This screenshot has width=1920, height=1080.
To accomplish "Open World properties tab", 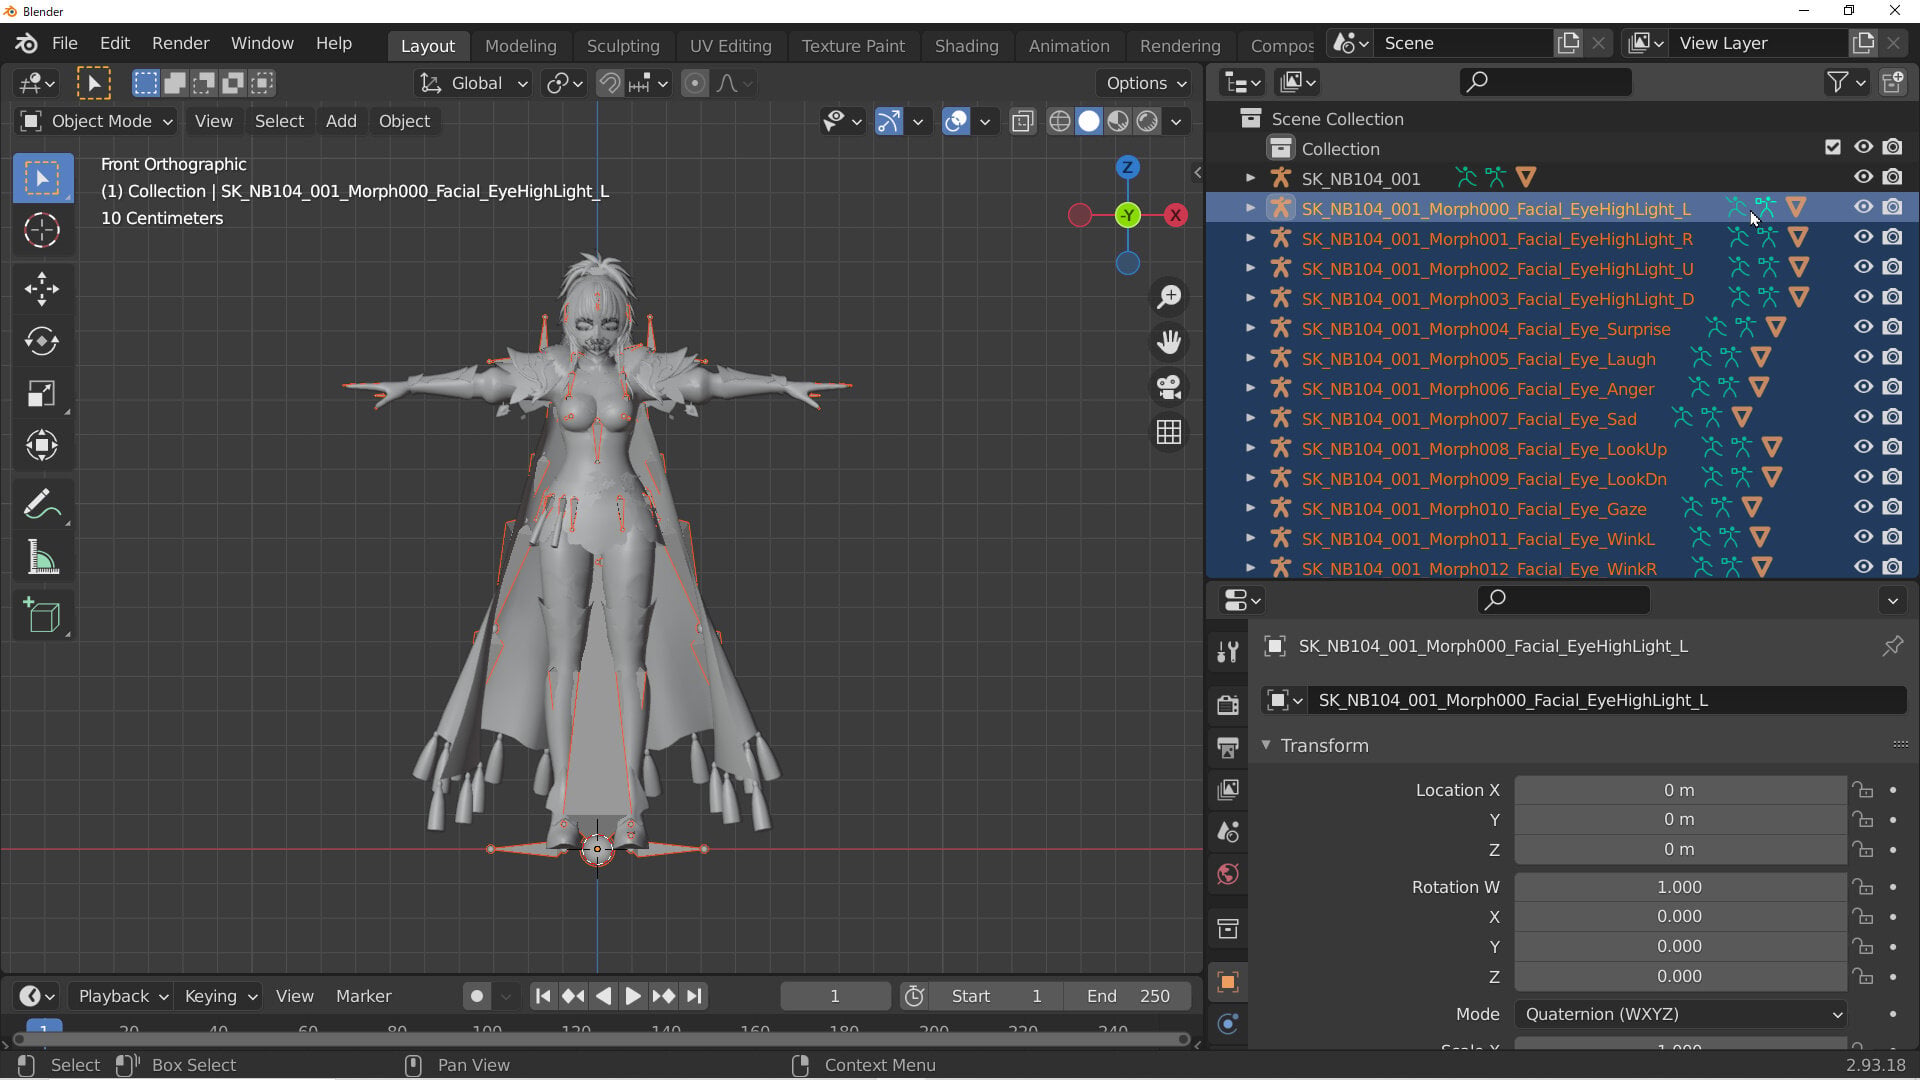I will (1228, 875).
